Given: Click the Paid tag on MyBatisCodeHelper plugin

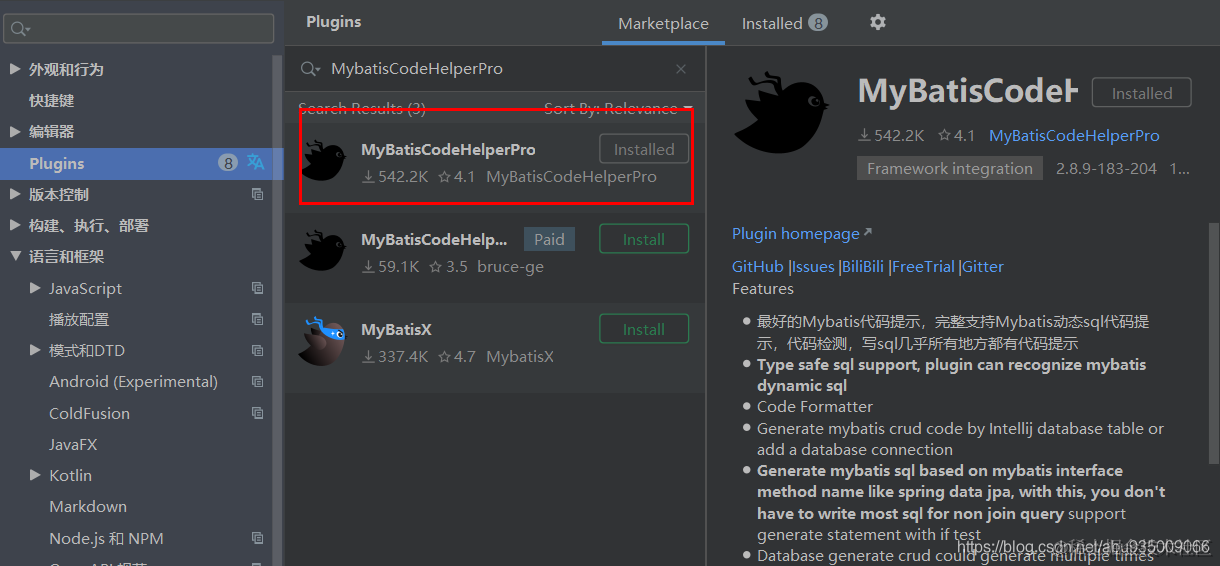Looking at the screenshot, I should [x=549, y=239].
